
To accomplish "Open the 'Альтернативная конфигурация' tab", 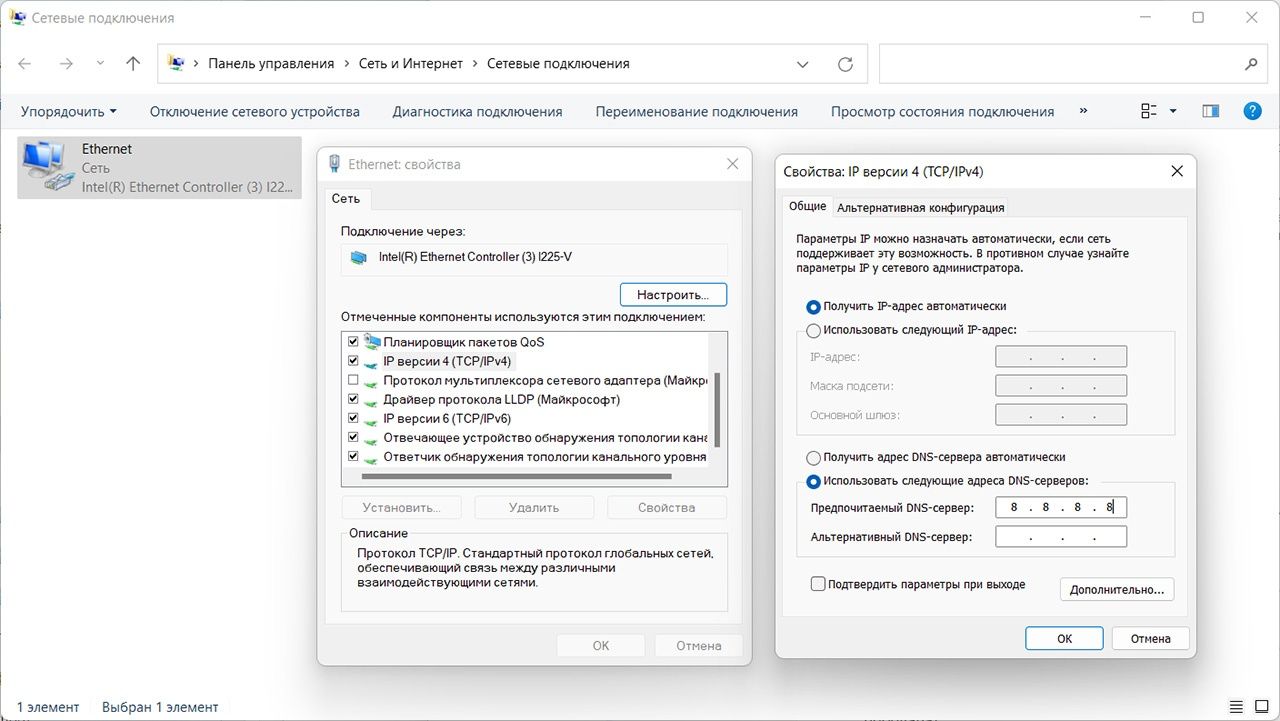I will point(920,208).
